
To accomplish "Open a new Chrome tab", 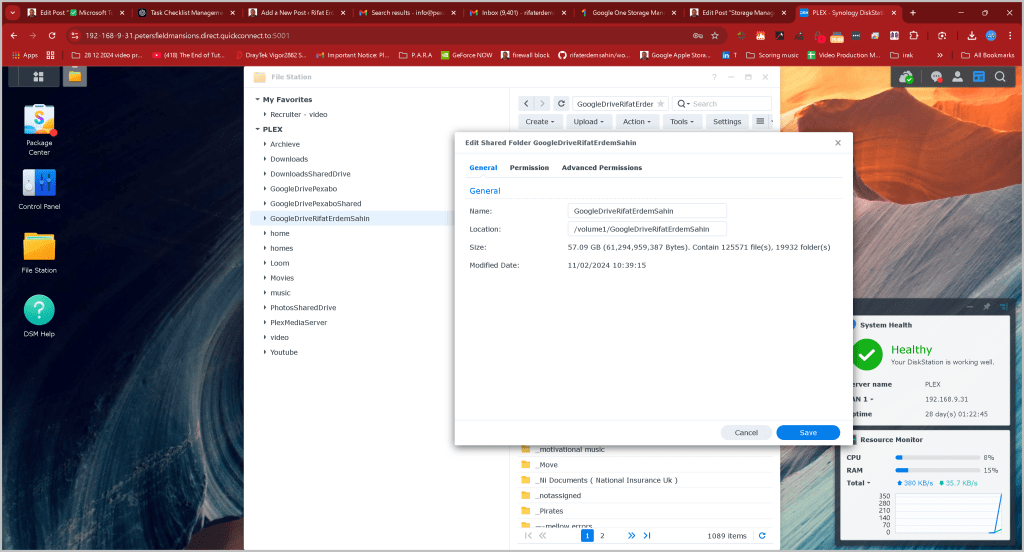I will pyautogui.click(x=912, y=12).
